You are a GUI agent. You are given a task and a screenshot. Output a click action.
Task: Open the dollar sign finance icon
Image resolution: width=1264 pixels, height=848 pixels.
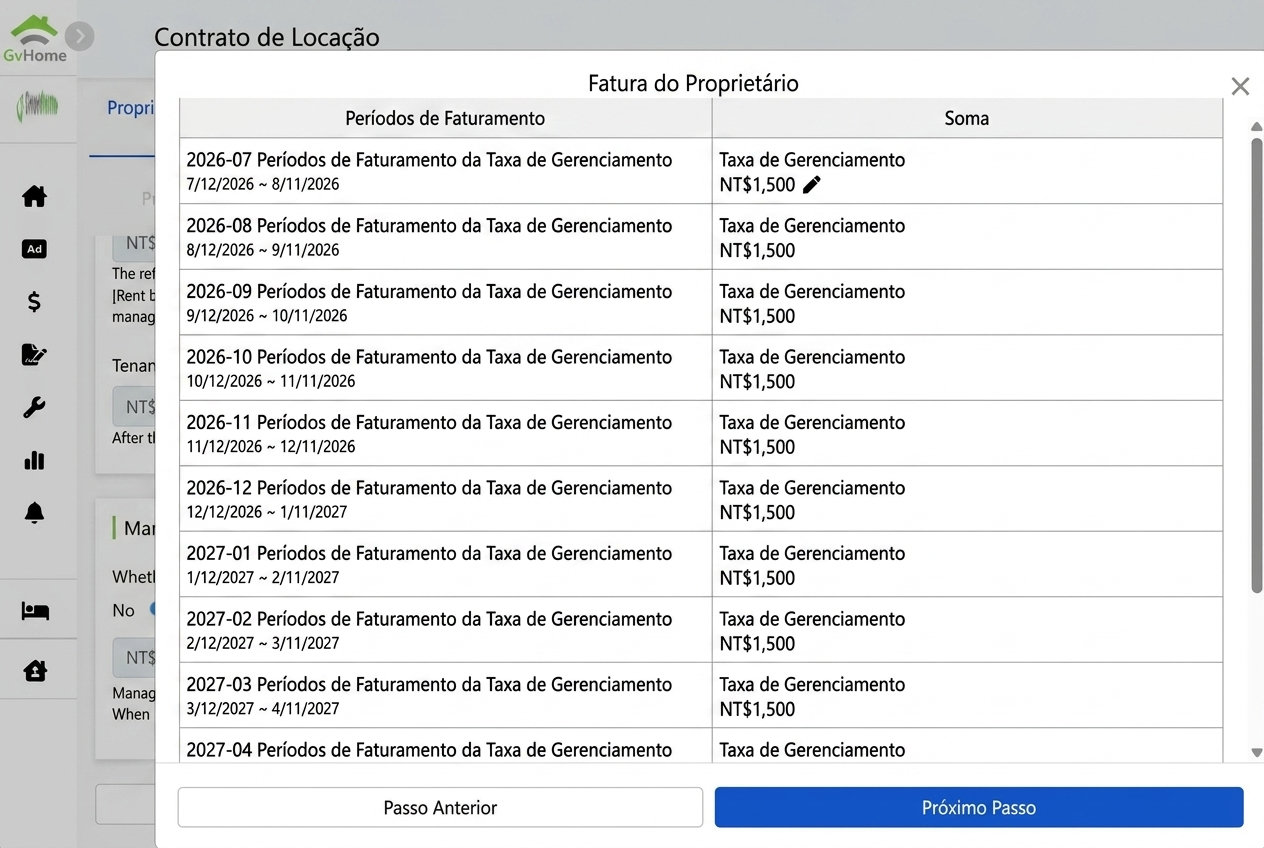[x=35, y=301]
